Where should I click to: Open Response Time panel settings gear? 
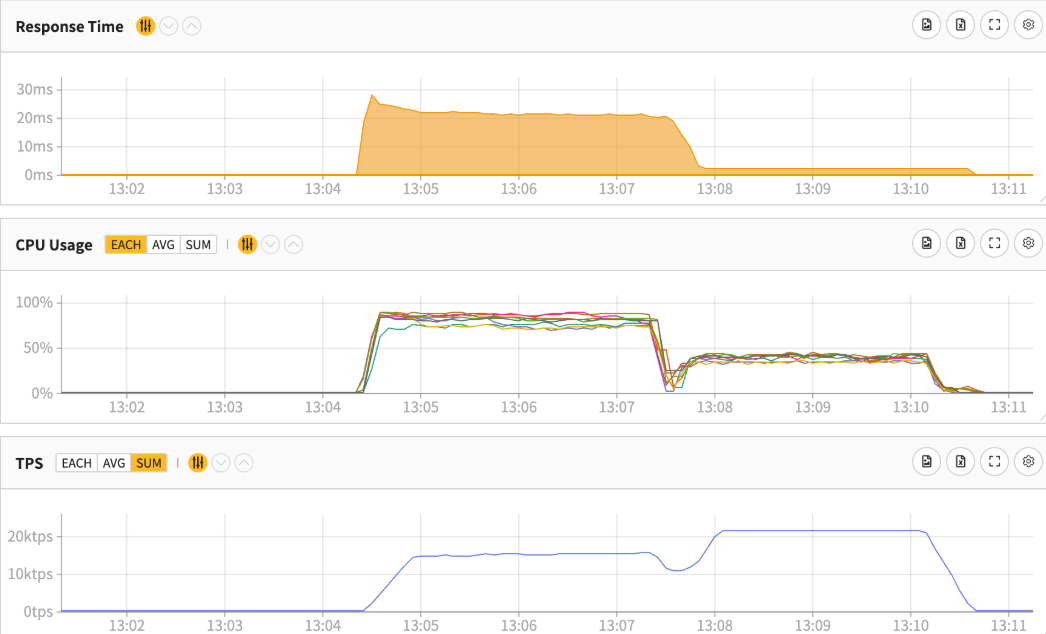1028,26
